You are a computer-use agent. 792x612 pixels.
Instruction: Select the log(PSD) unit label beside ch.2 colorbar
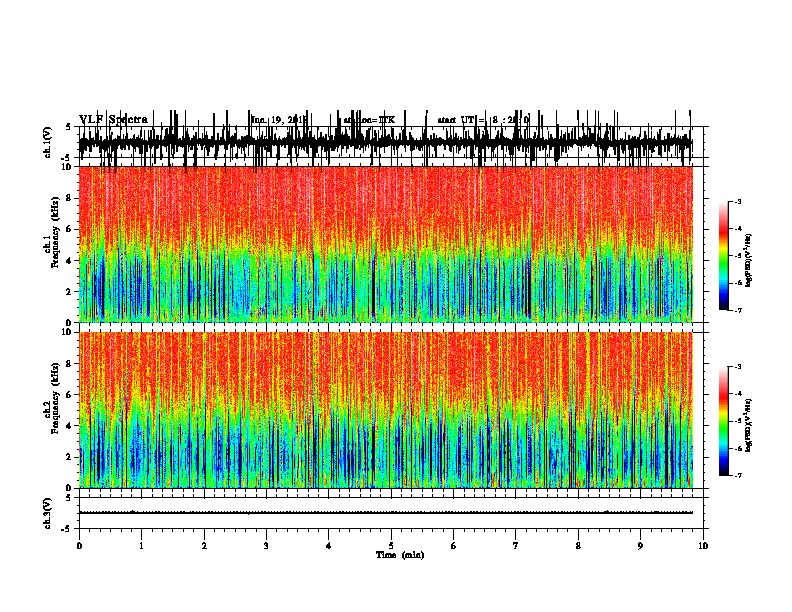coord(749,425)
